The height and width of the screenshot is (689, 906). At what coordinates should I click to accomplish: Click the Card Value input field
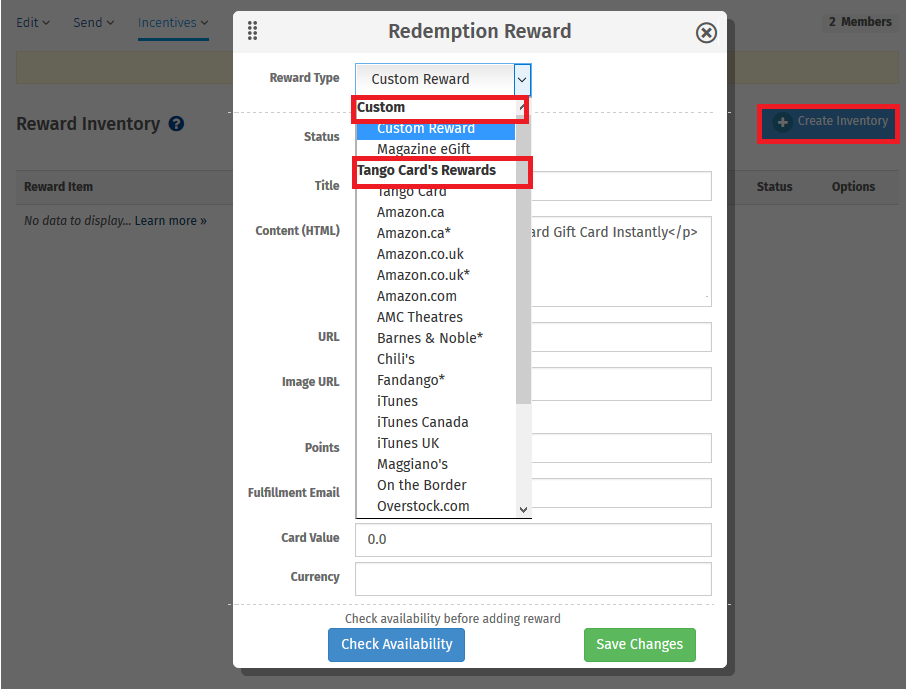[533, 539]
